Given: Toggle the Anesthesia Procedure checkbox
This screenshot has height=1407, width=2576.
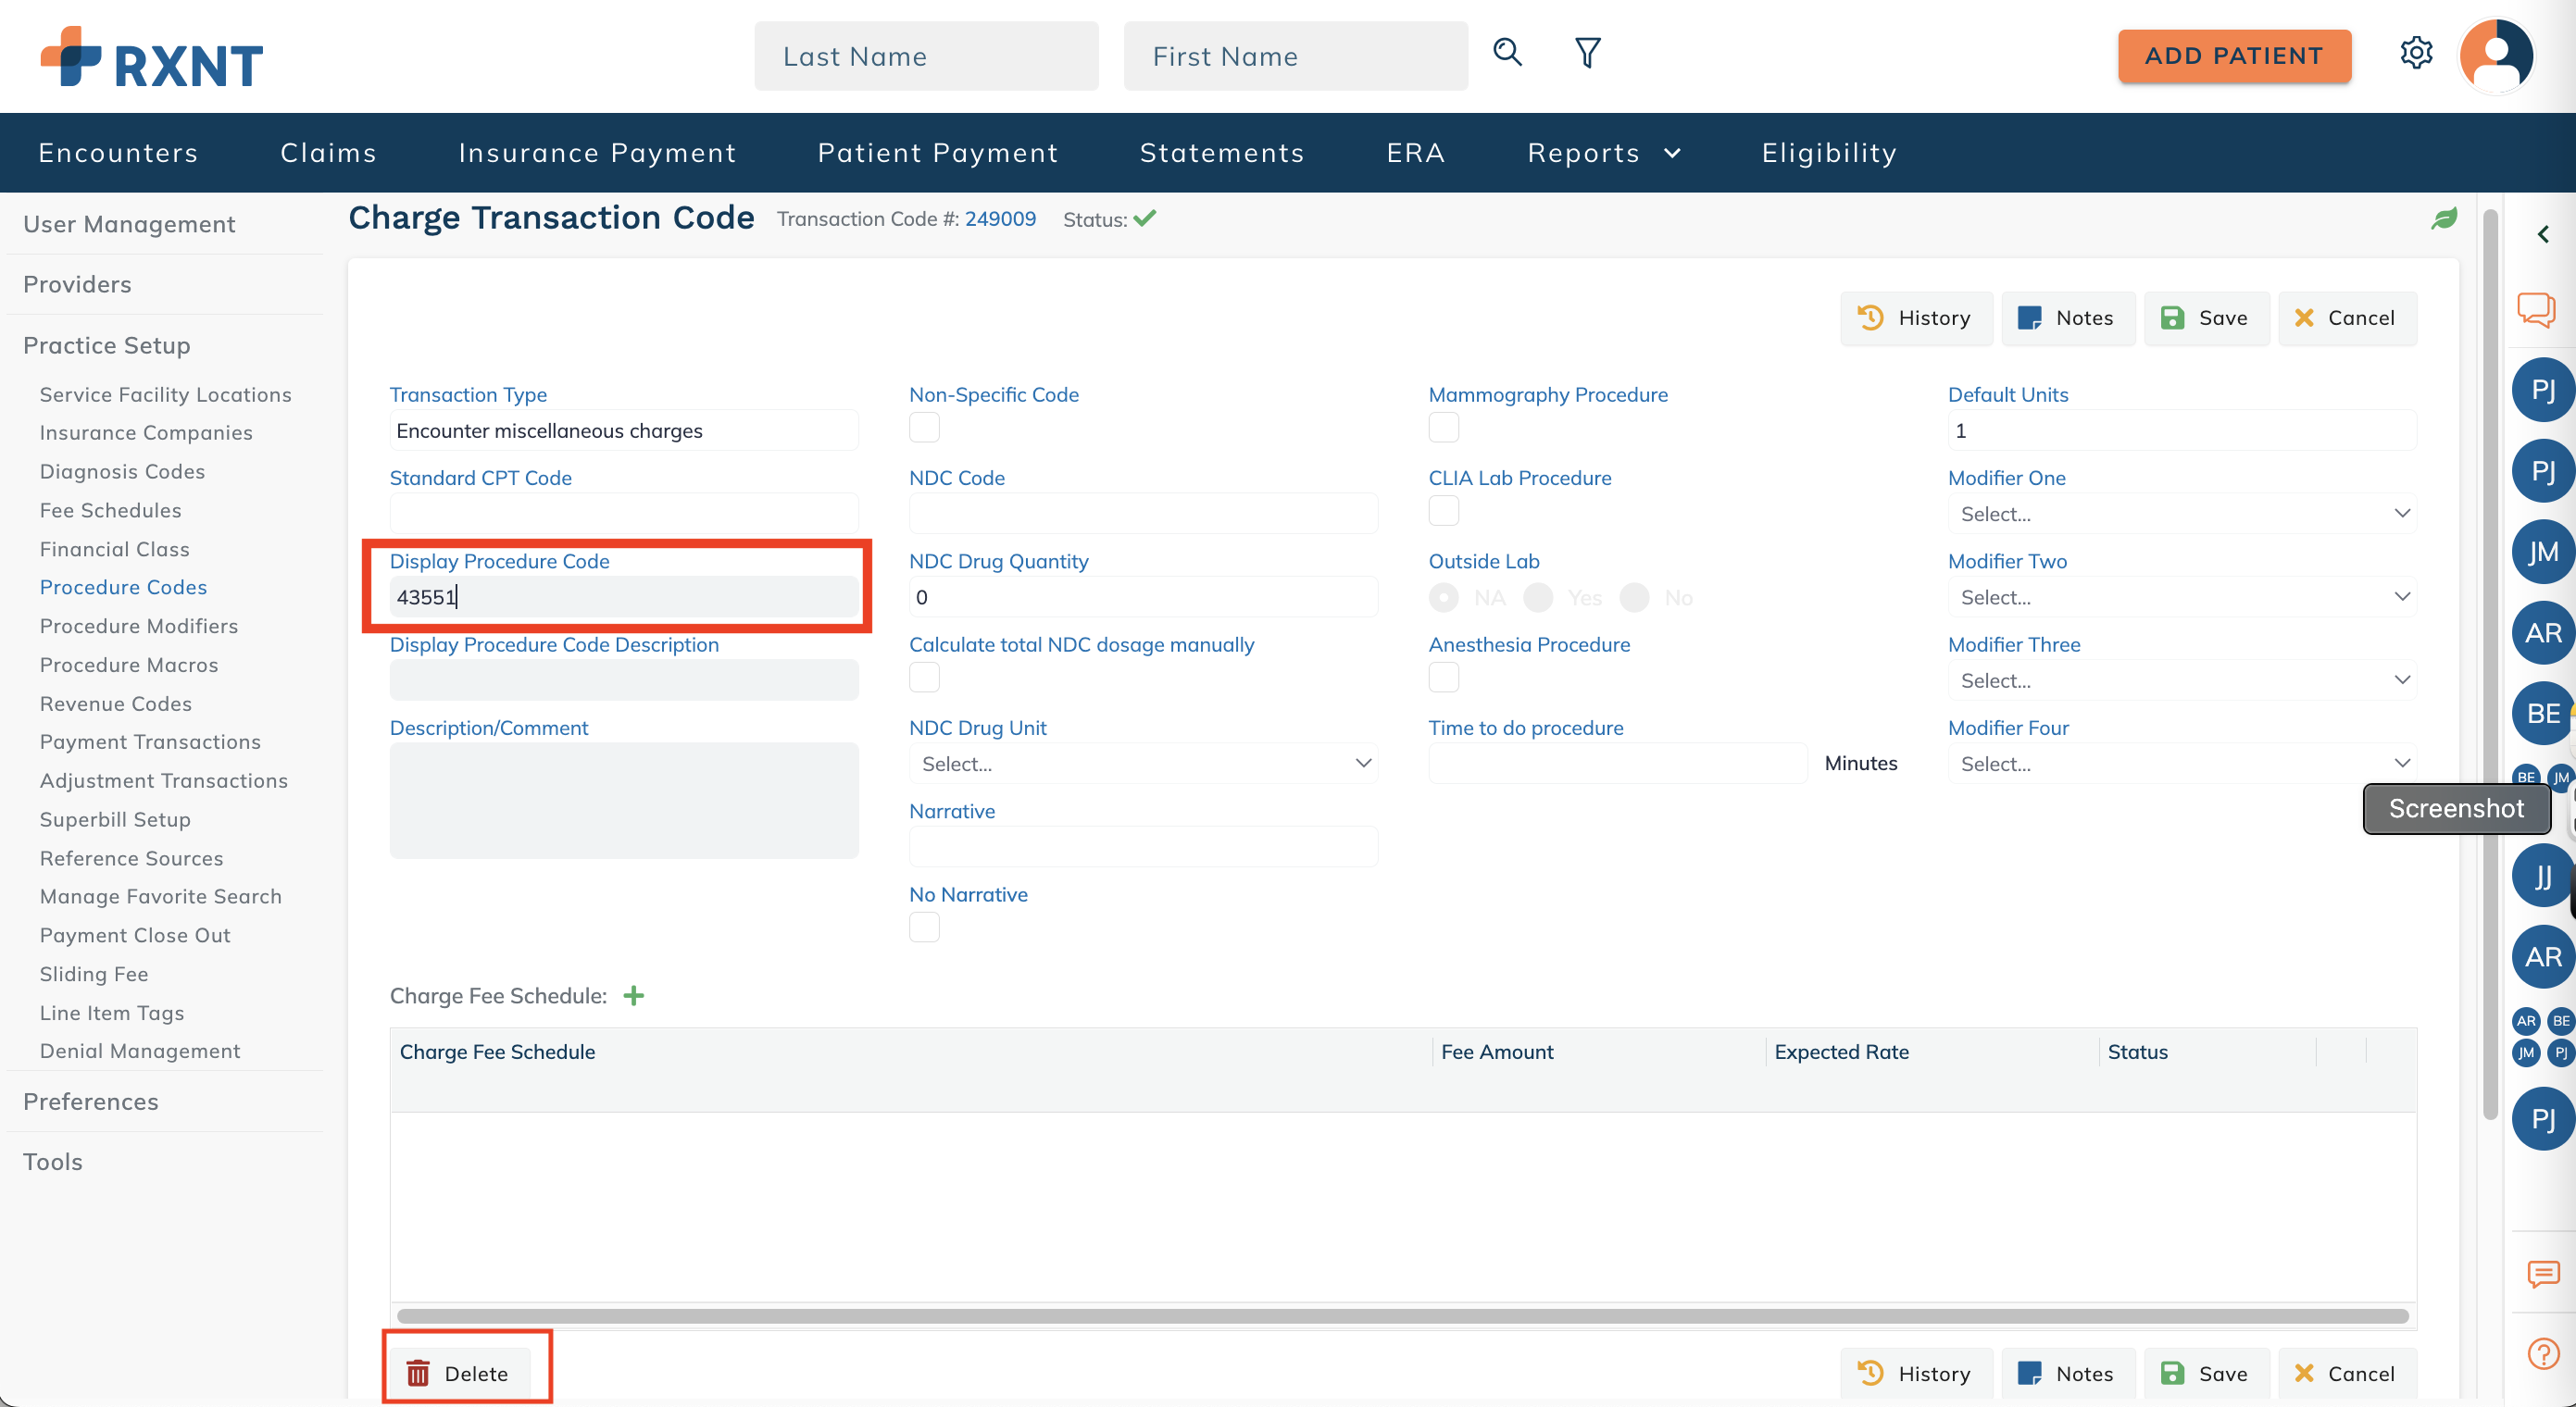Looking at the screenshot, I should click(1443, 678).
